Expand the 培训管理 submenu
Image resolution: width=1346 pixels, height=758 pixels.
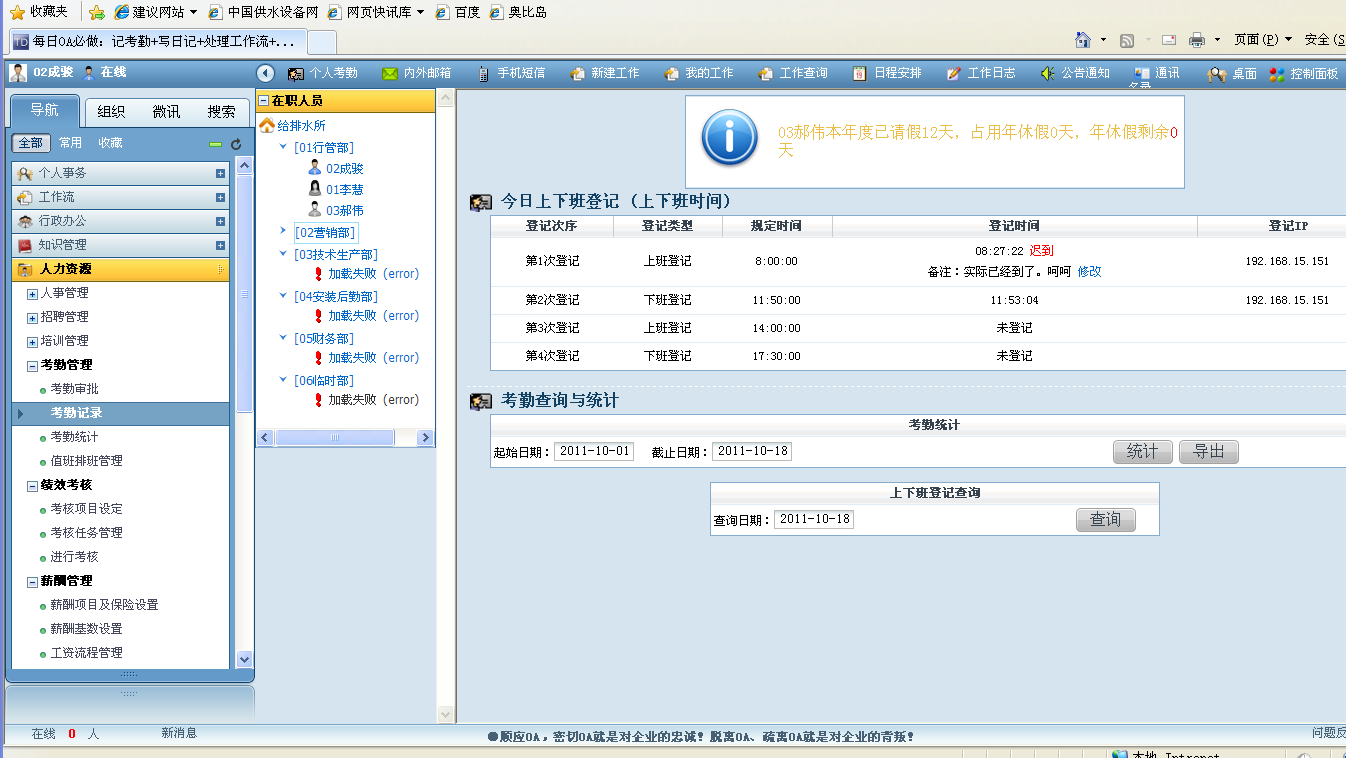[x=32, y=342]
